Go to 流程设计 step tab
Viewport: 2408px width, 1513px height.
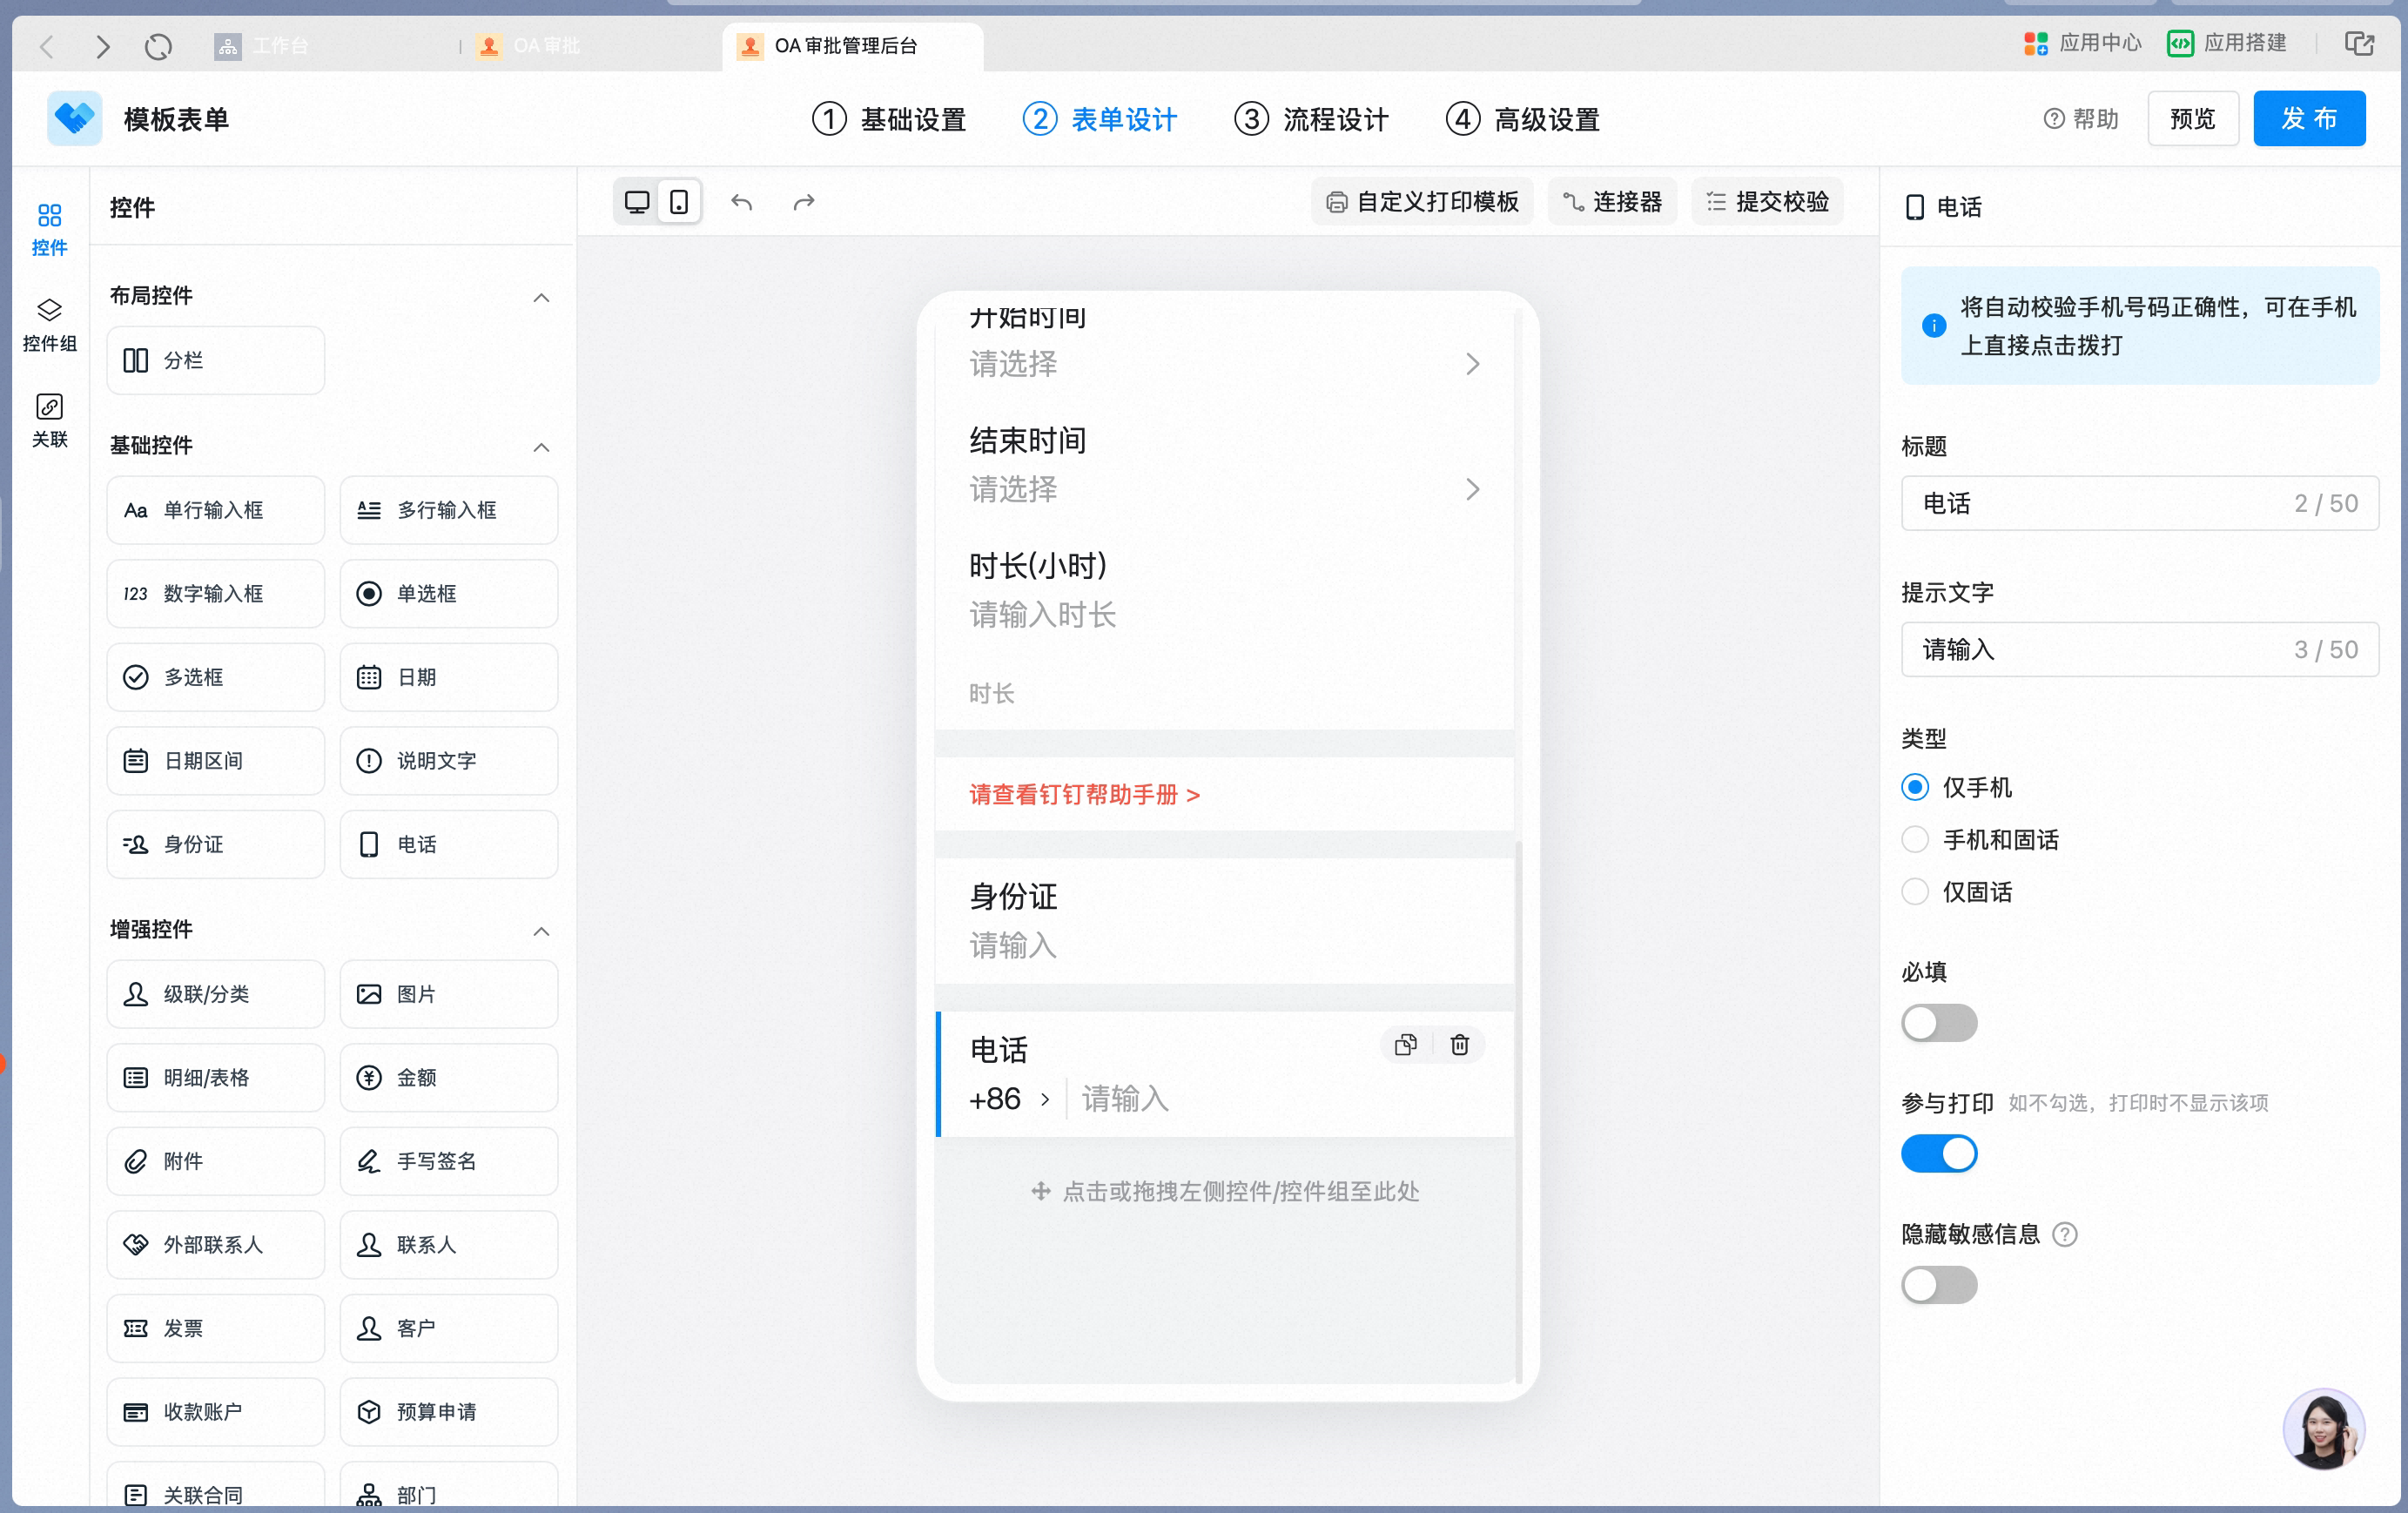click(1311, 119)
